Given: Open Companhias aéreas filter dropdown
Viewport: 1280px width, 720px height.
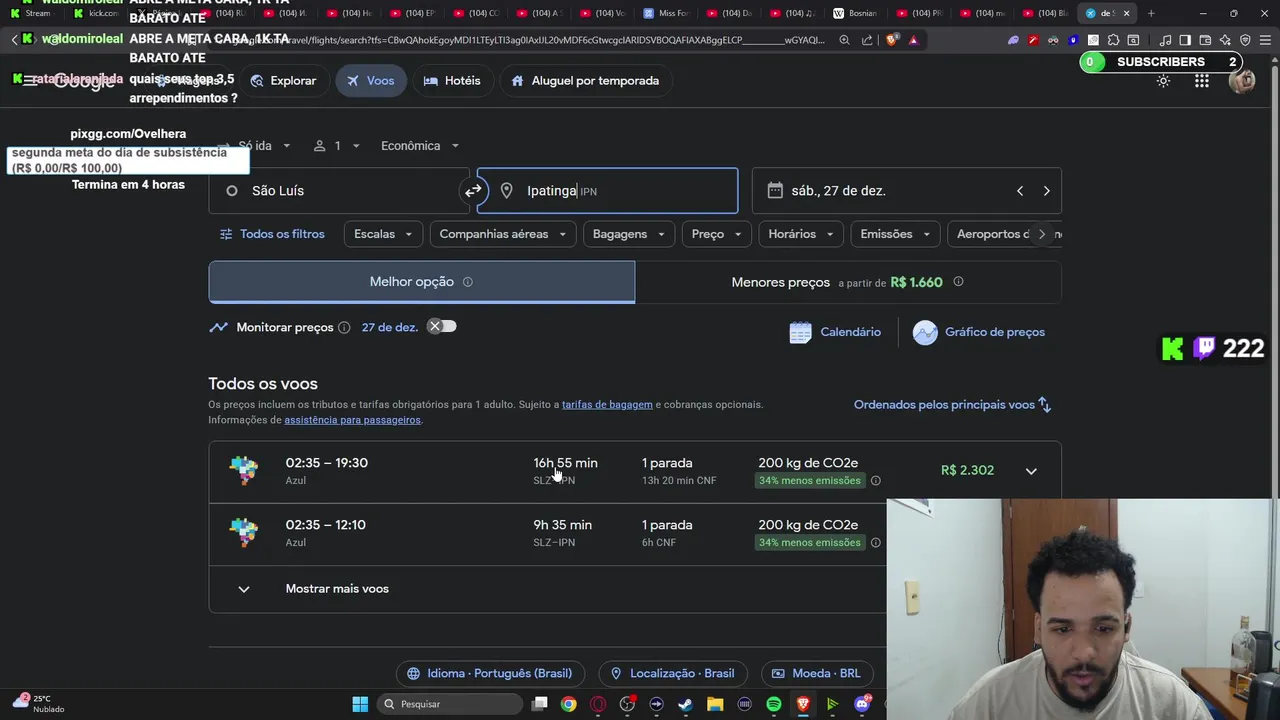Looking at the screenshot, I should tap(503, 234).
